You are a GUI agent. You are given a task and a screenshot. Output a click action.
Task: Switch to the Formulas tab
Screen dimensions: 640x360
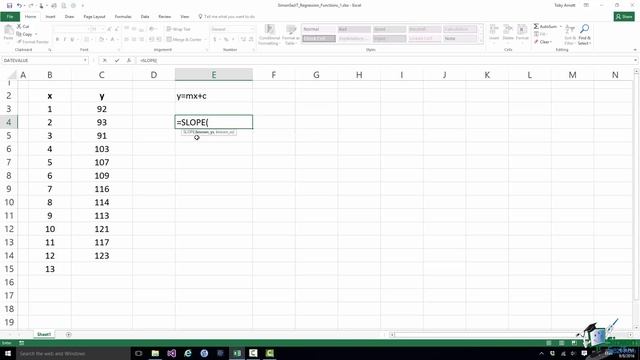(123, 17)
